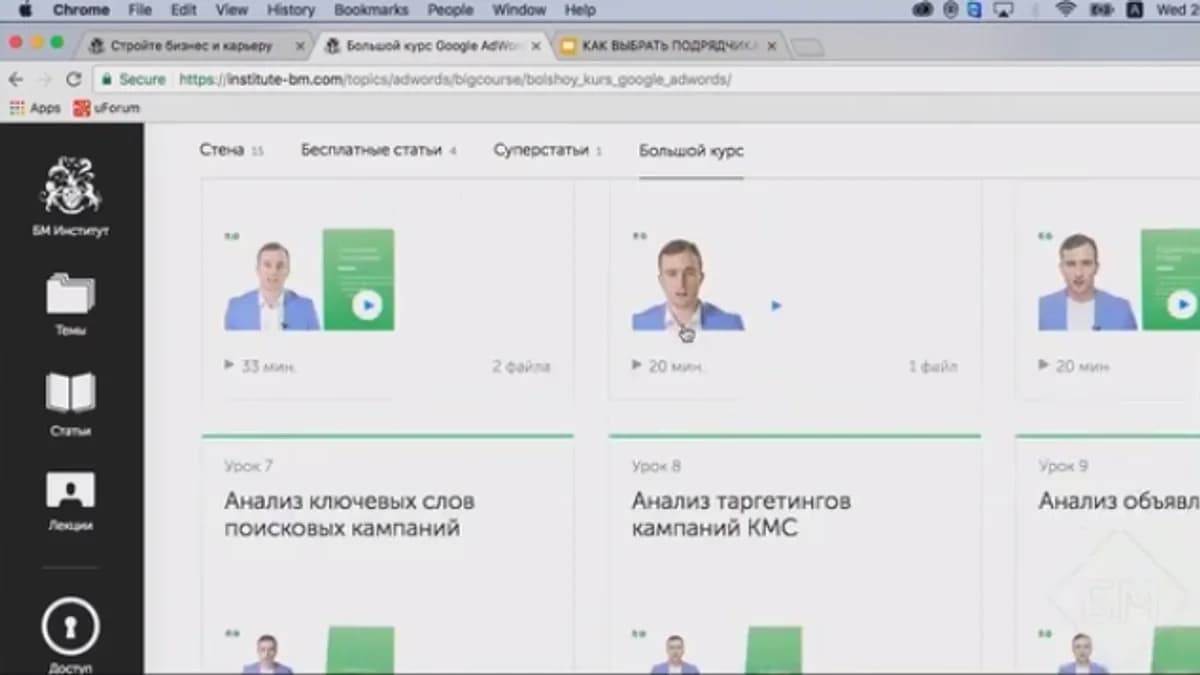Go back with the browser back arrow
The image size is (1200, 675).
tap(16, 79)
